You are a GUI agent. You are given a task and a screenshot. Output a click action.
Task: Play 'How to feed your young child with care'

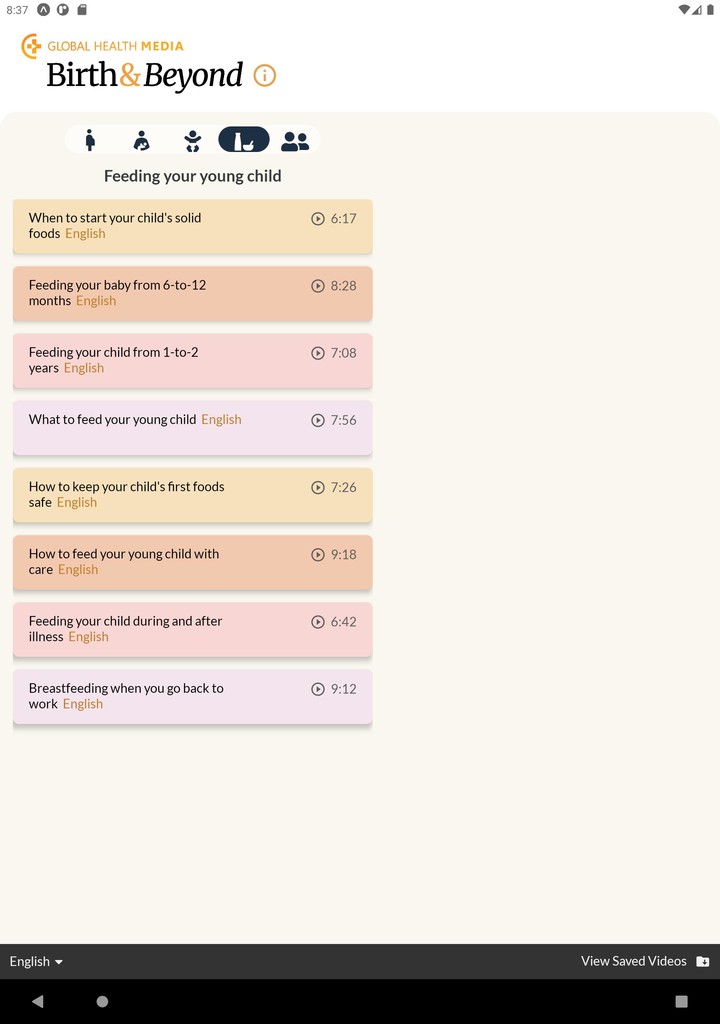click(x=318, y=555)
